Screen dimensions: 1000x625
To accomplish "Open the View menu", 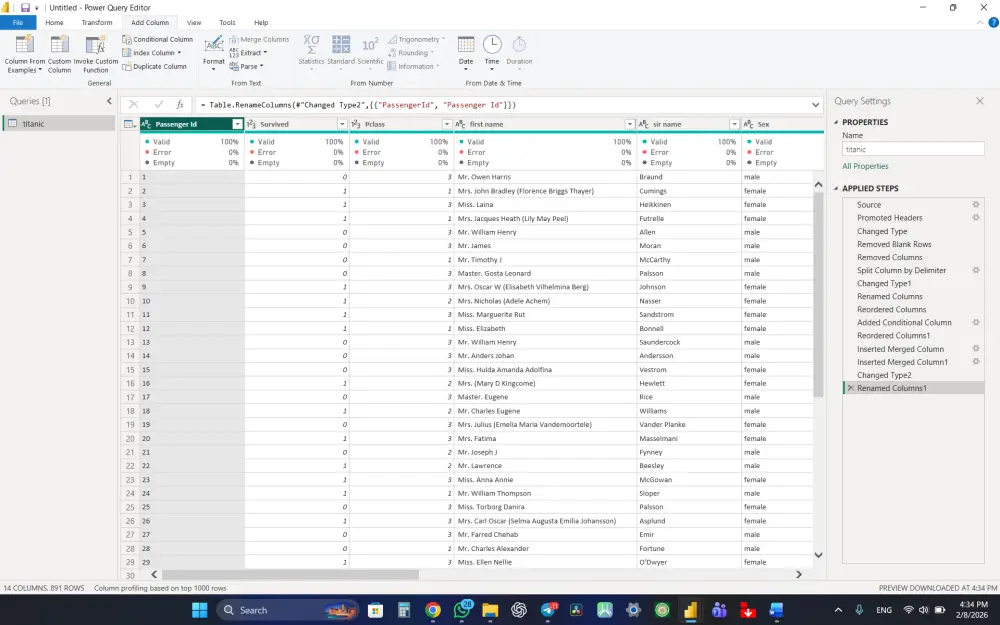I will 194,21.
